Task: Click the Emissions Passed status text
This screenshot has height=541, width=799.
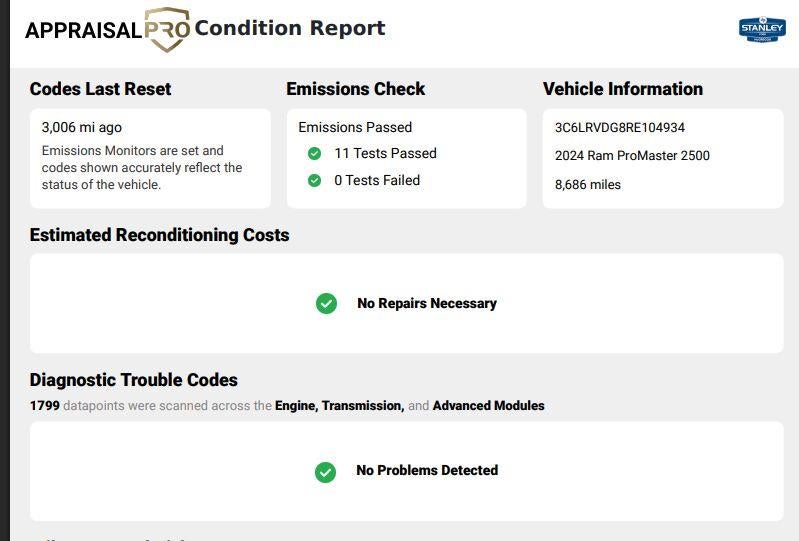Action: (355, 127)
